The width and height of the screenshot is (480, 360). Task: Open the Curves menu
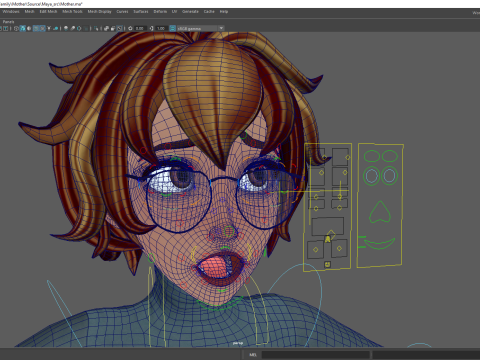click(x=122, y=12)
